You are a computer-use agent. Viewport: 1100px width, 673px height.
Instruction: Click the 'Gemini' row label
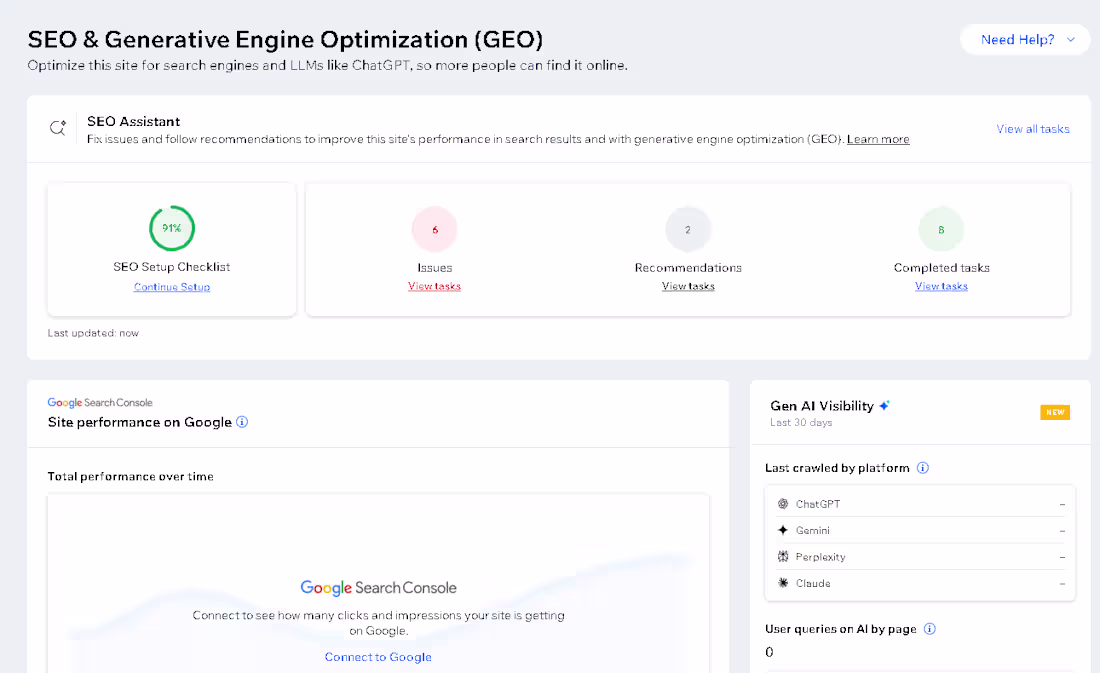(x=813, y=531)
